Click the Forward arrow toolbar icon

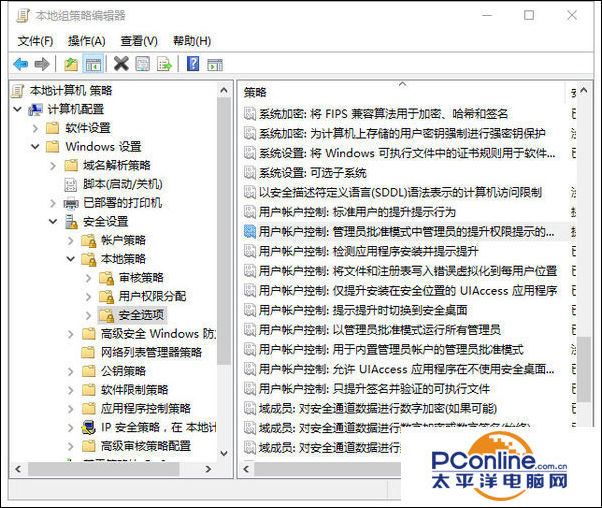(42, 64)
